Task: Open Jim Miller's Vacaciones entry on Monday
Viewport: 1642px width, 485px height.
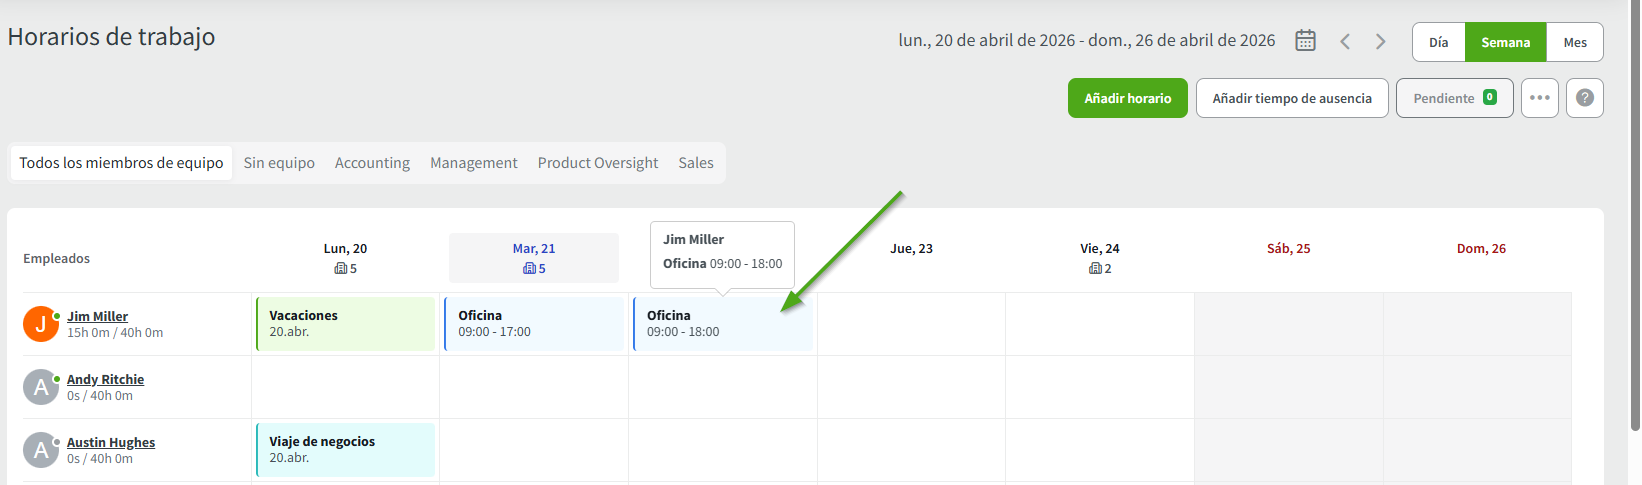Action: pos(345,324)
